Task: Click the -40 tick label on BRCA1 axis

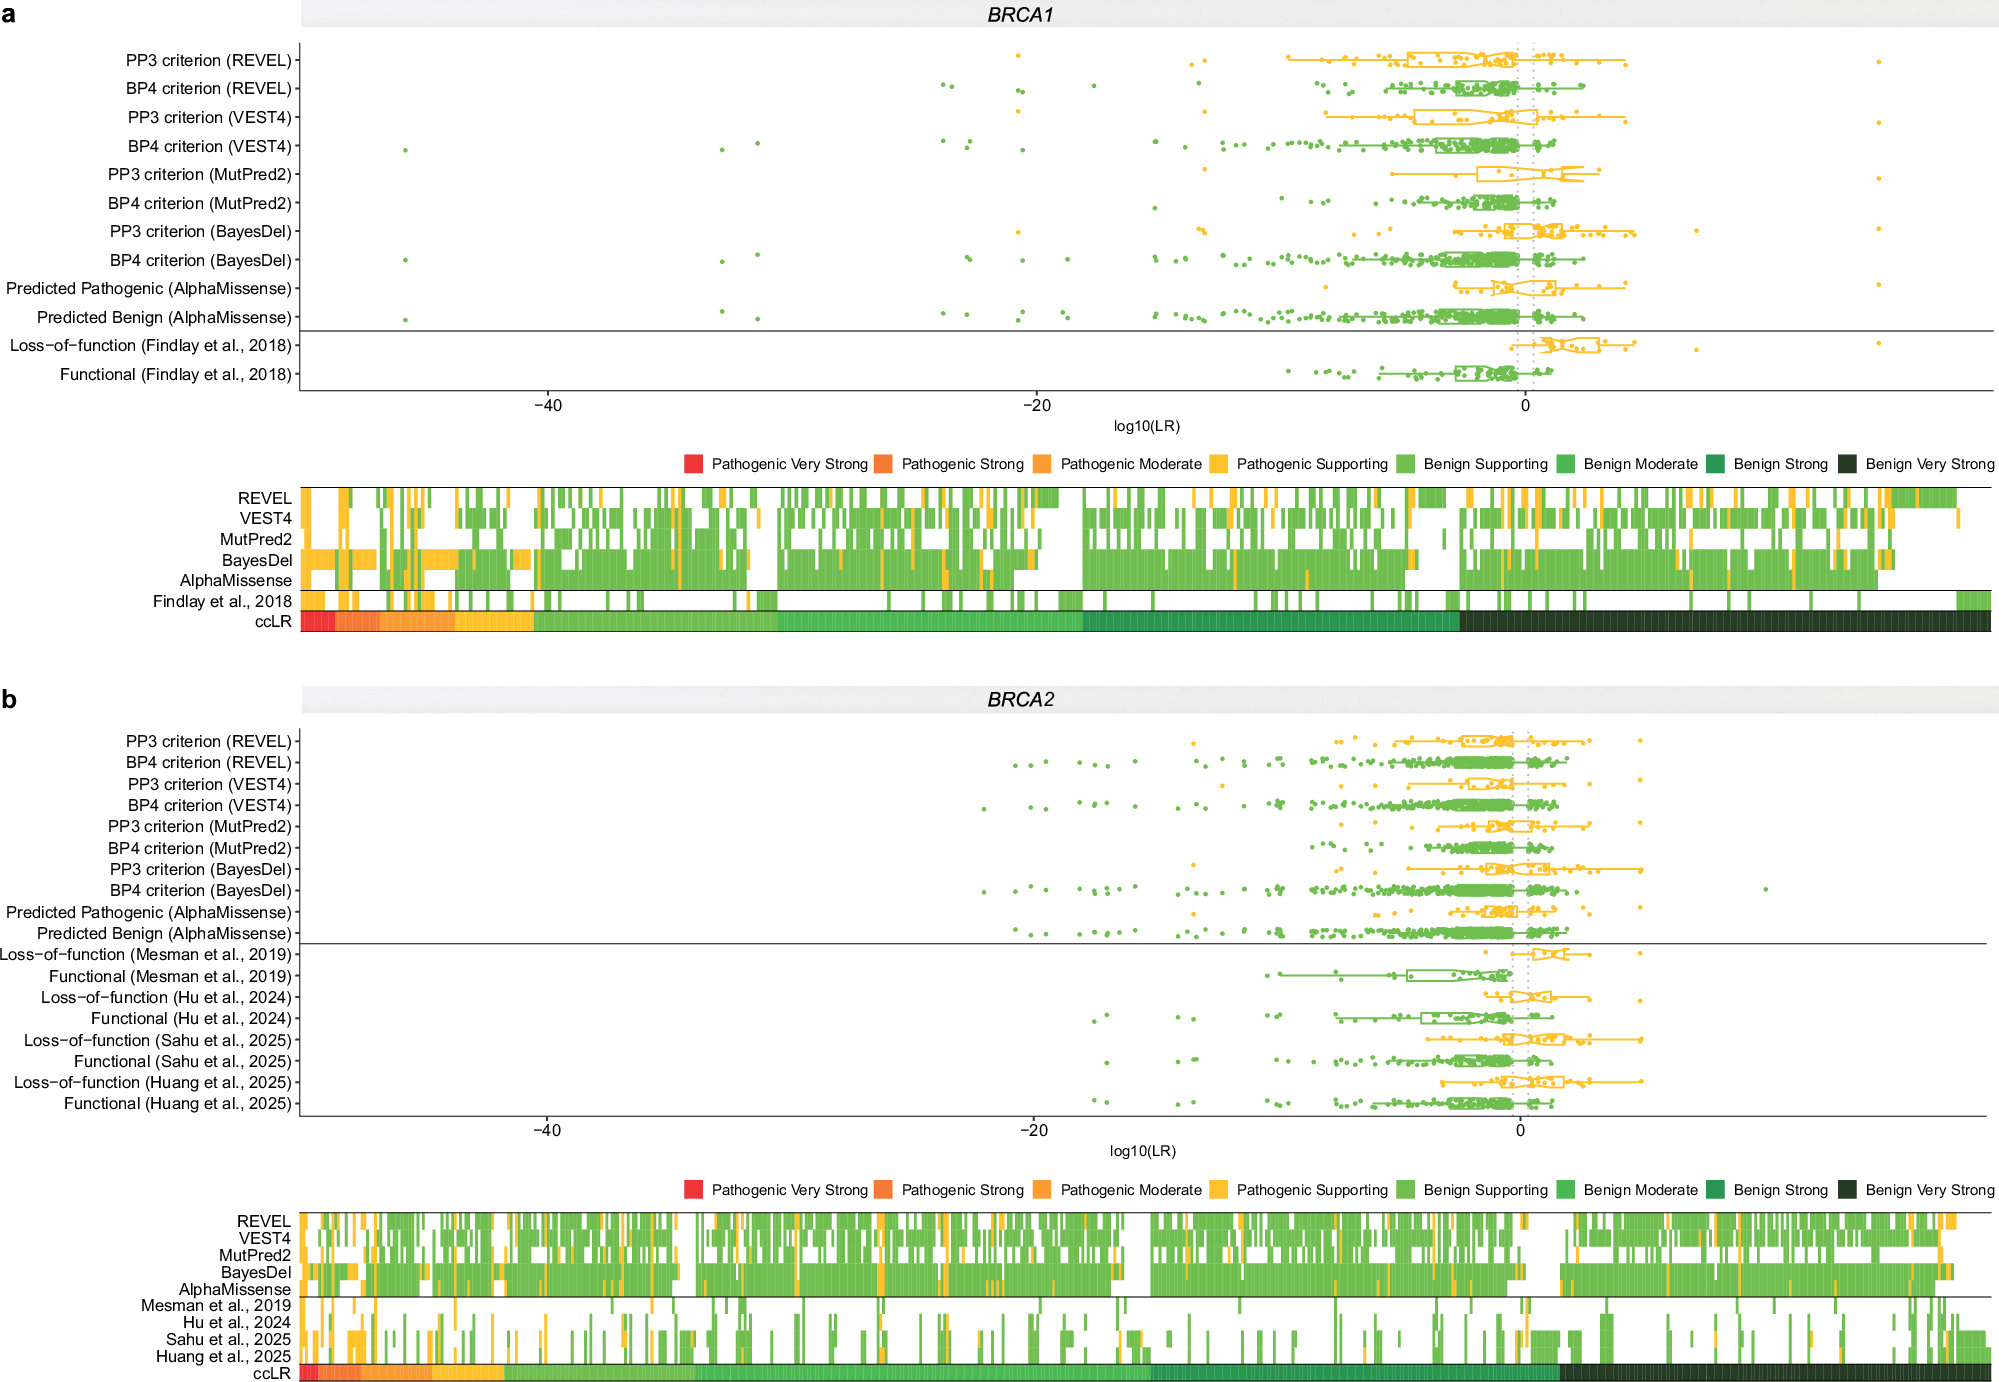Action: (547, 405)
